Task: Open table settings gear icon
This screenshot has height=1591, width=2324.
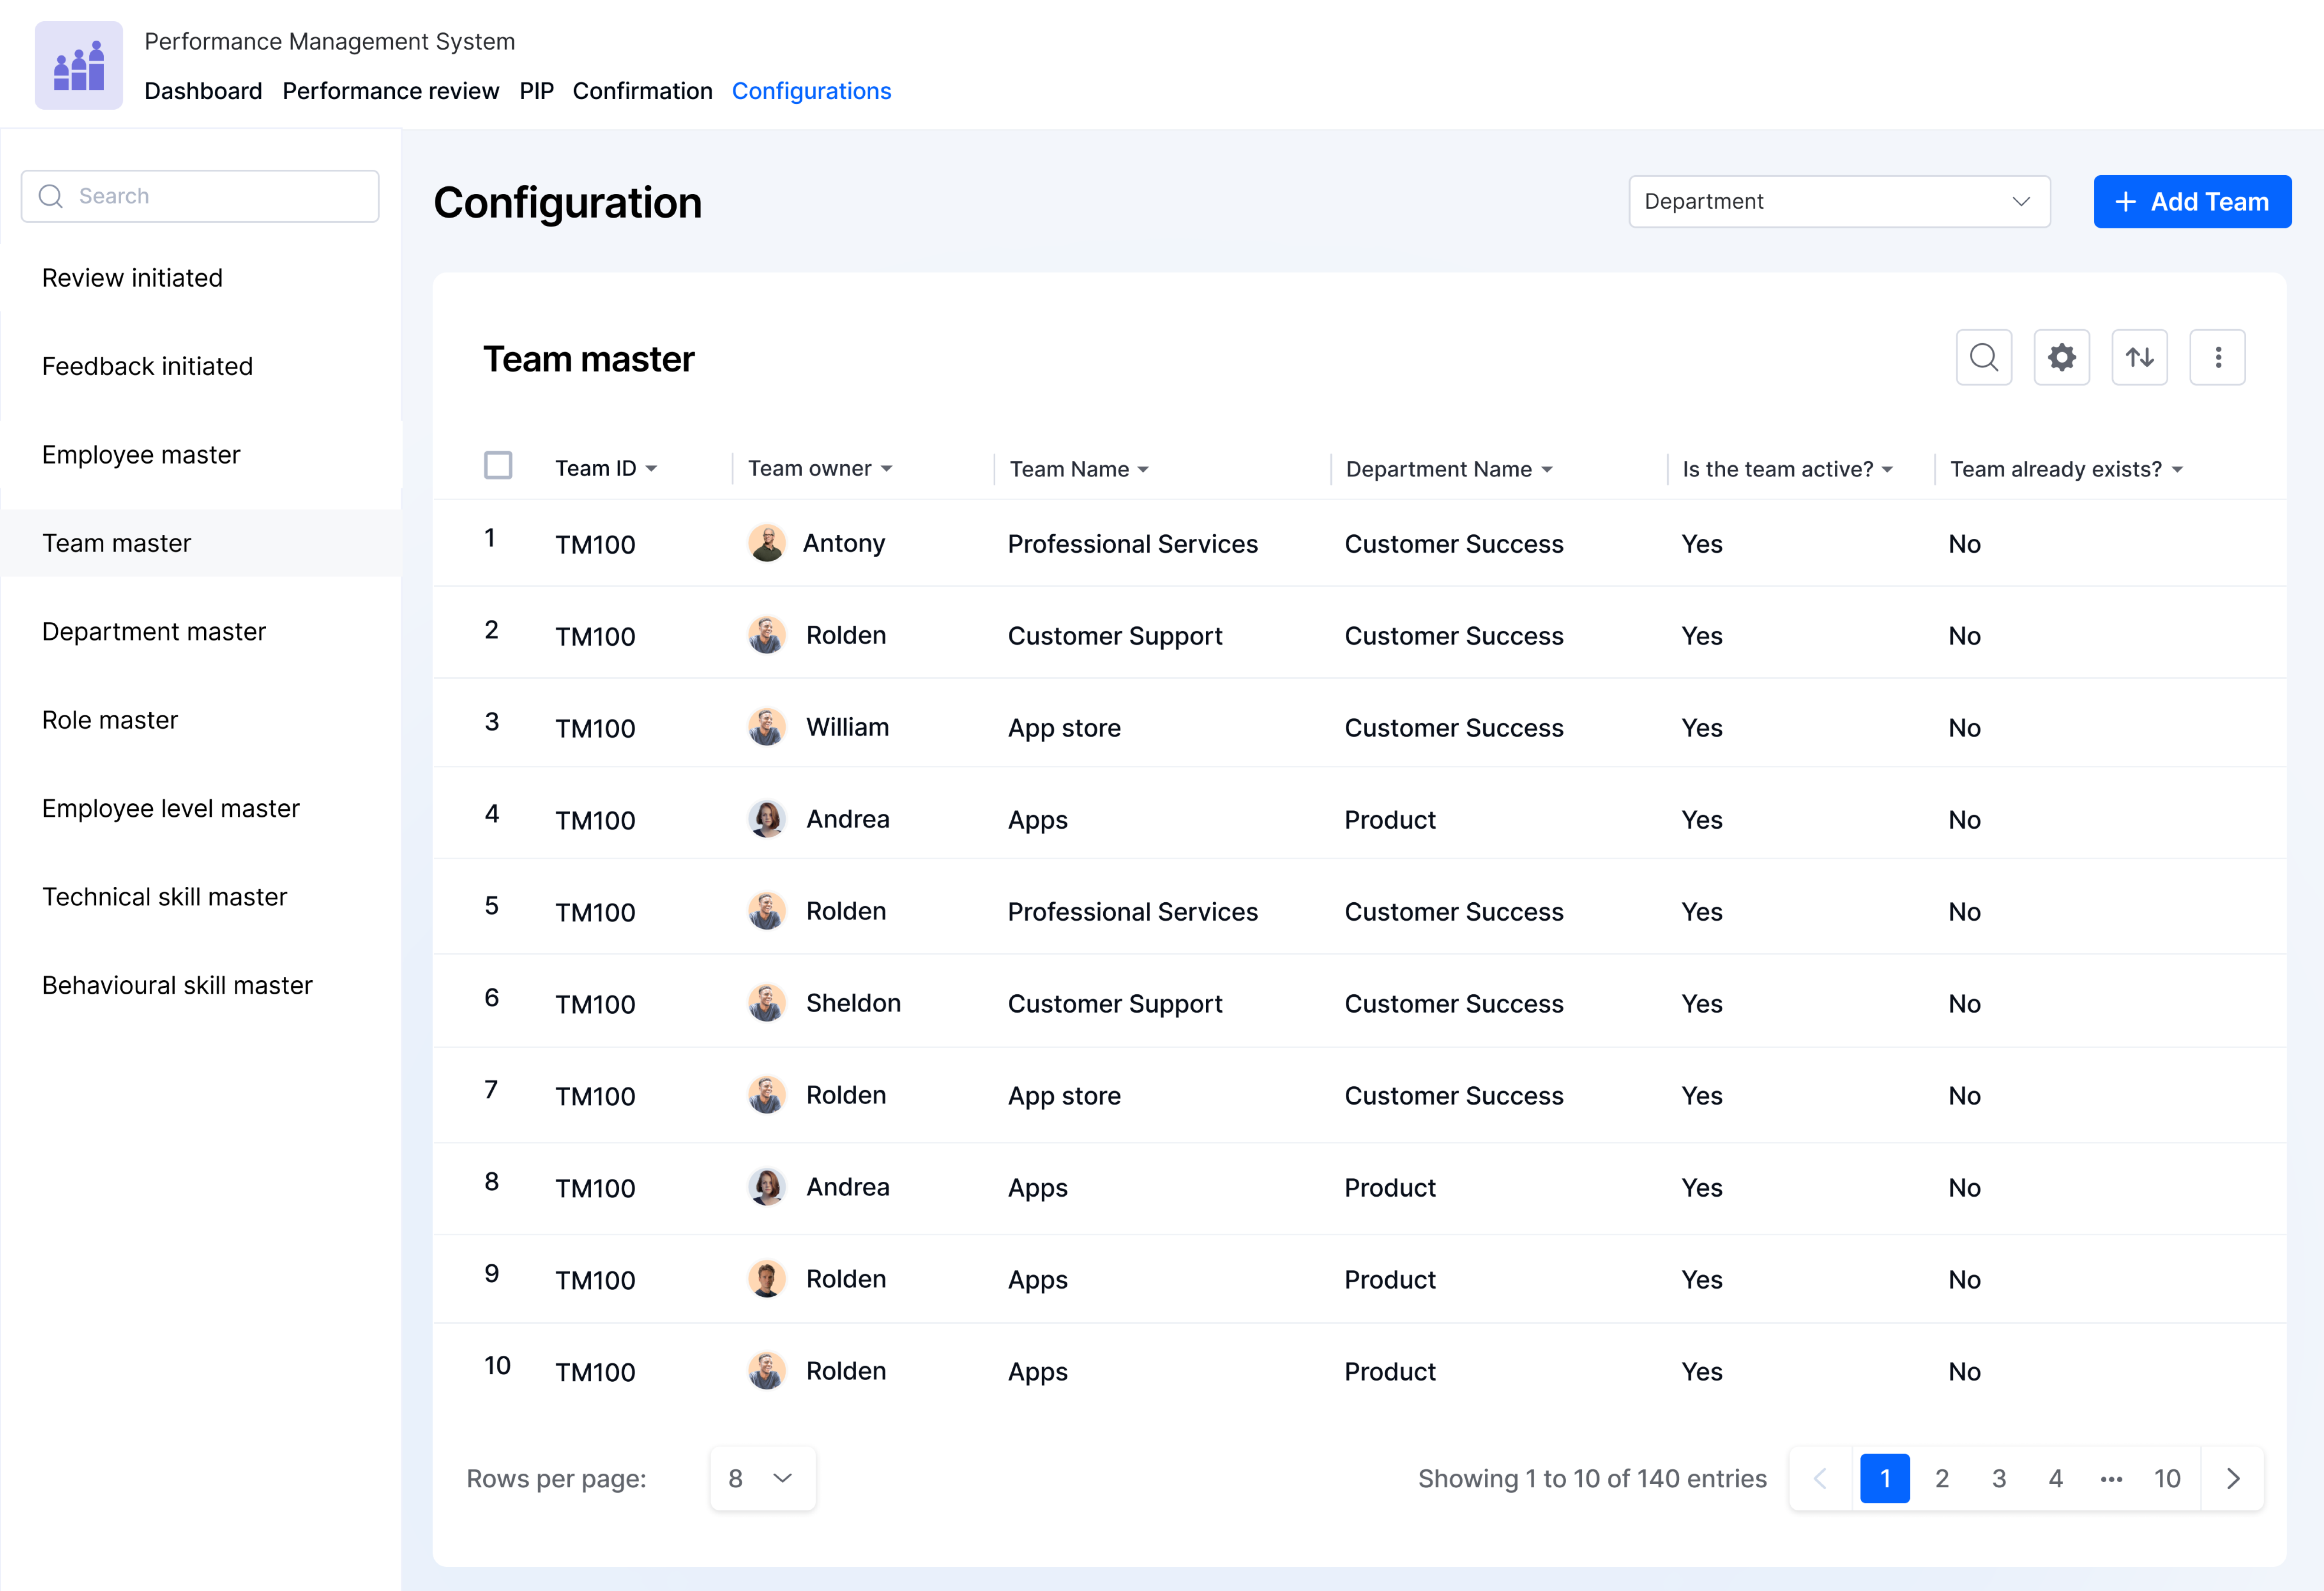Action: 2061,357
